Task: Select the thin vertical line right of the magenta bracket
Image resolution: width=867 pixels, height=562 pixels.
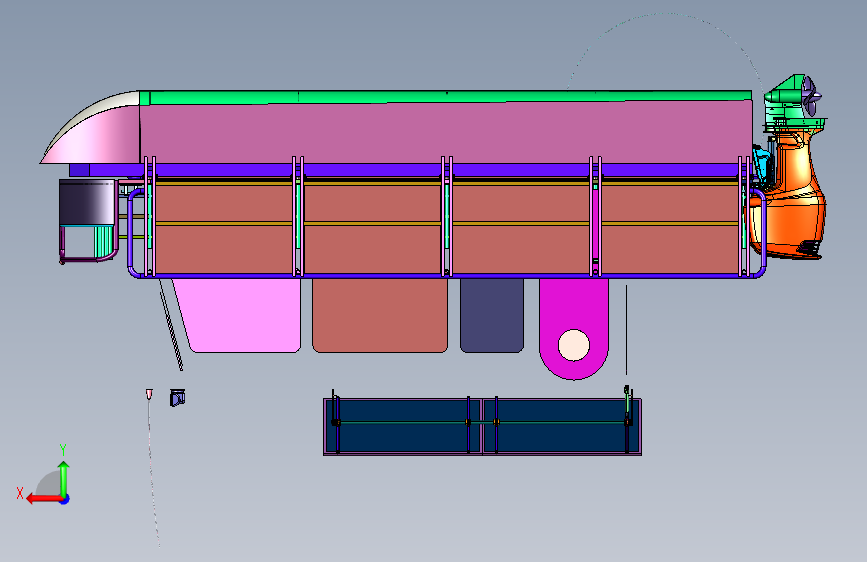Action: click(626, 330)
